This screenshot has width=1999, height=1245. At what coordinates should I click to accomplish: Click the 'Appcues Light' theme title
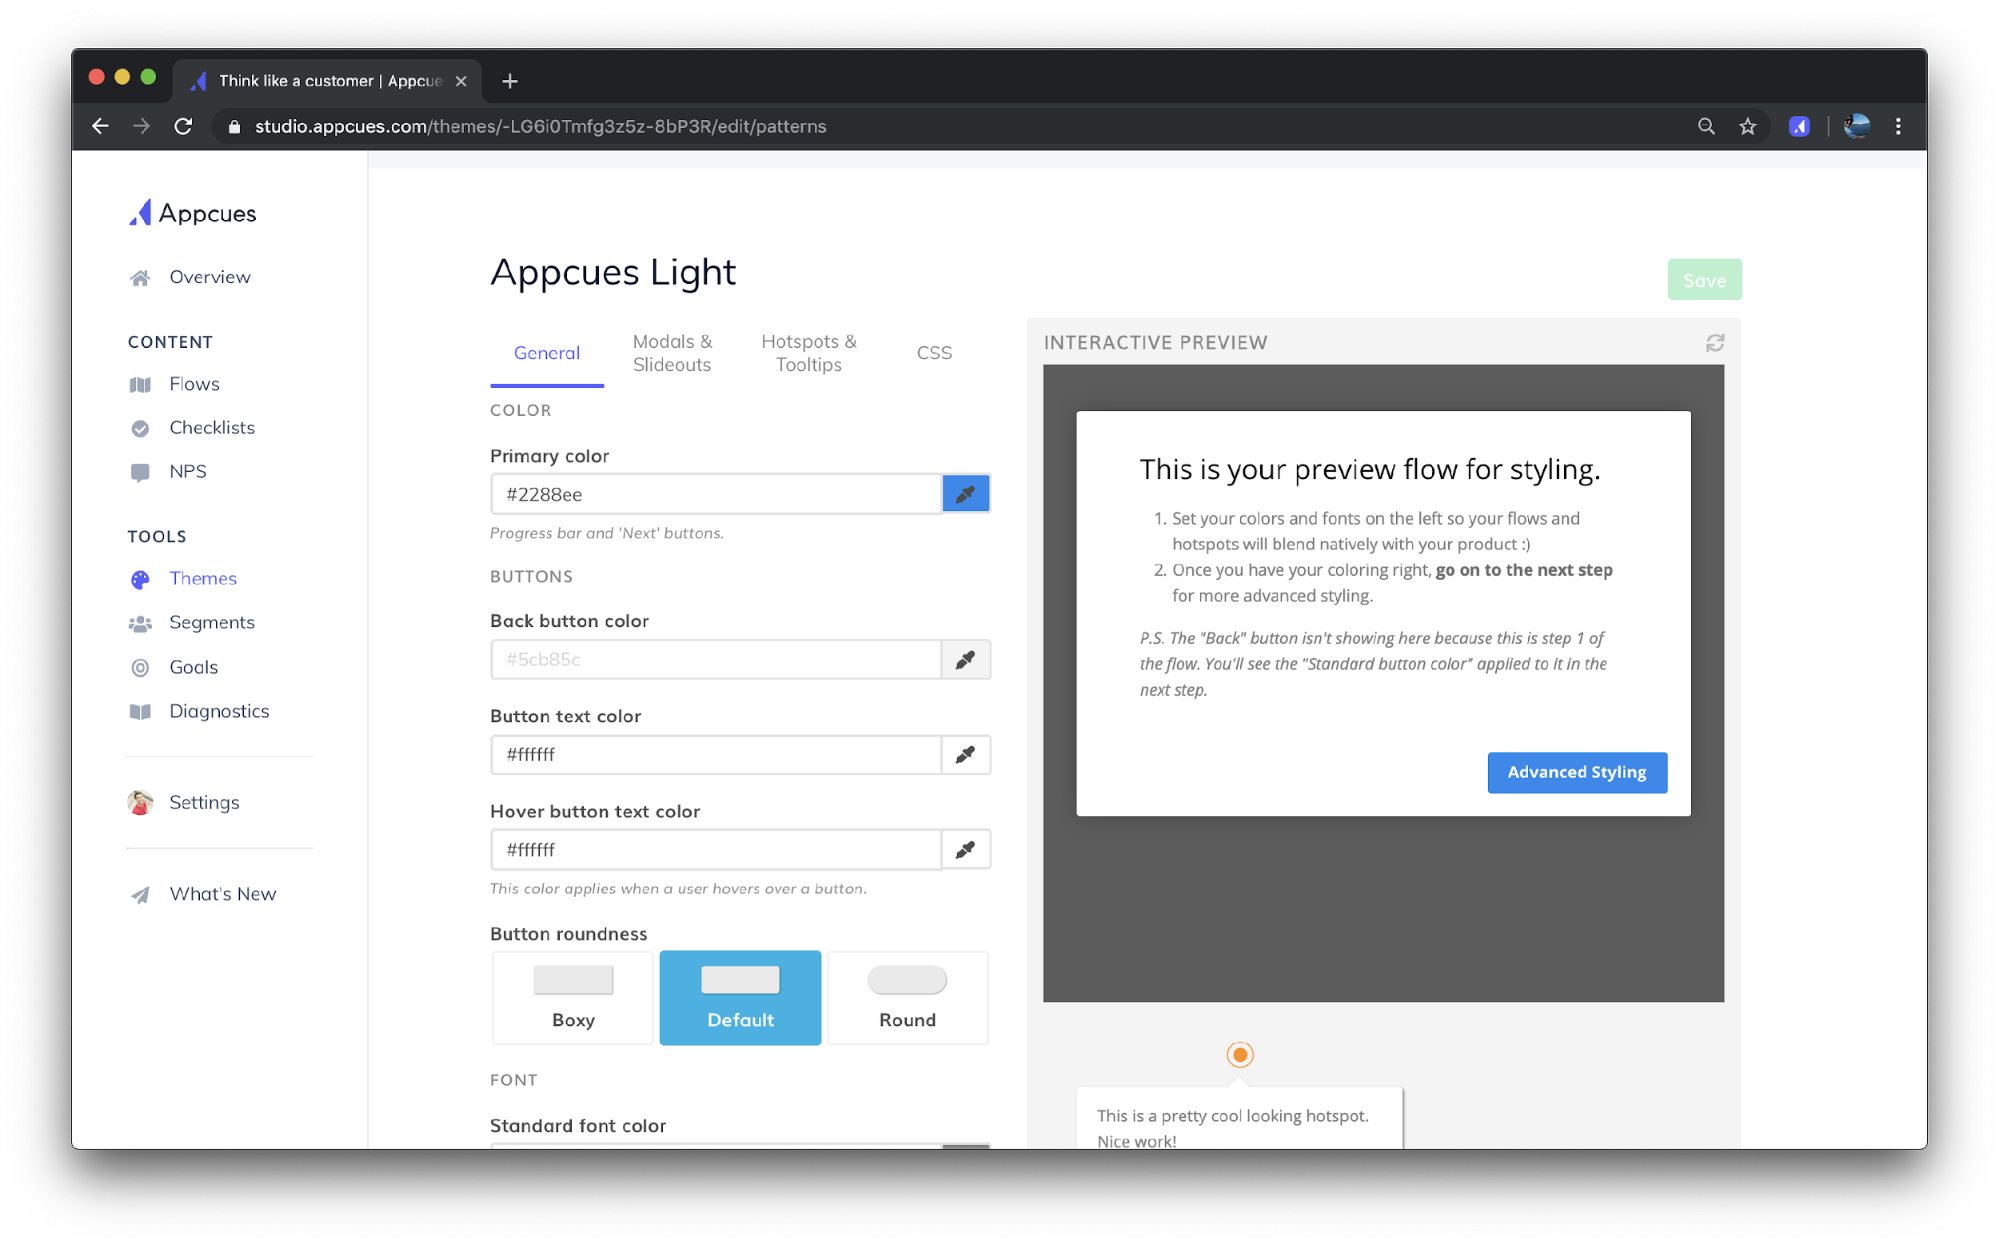[613, 272]
